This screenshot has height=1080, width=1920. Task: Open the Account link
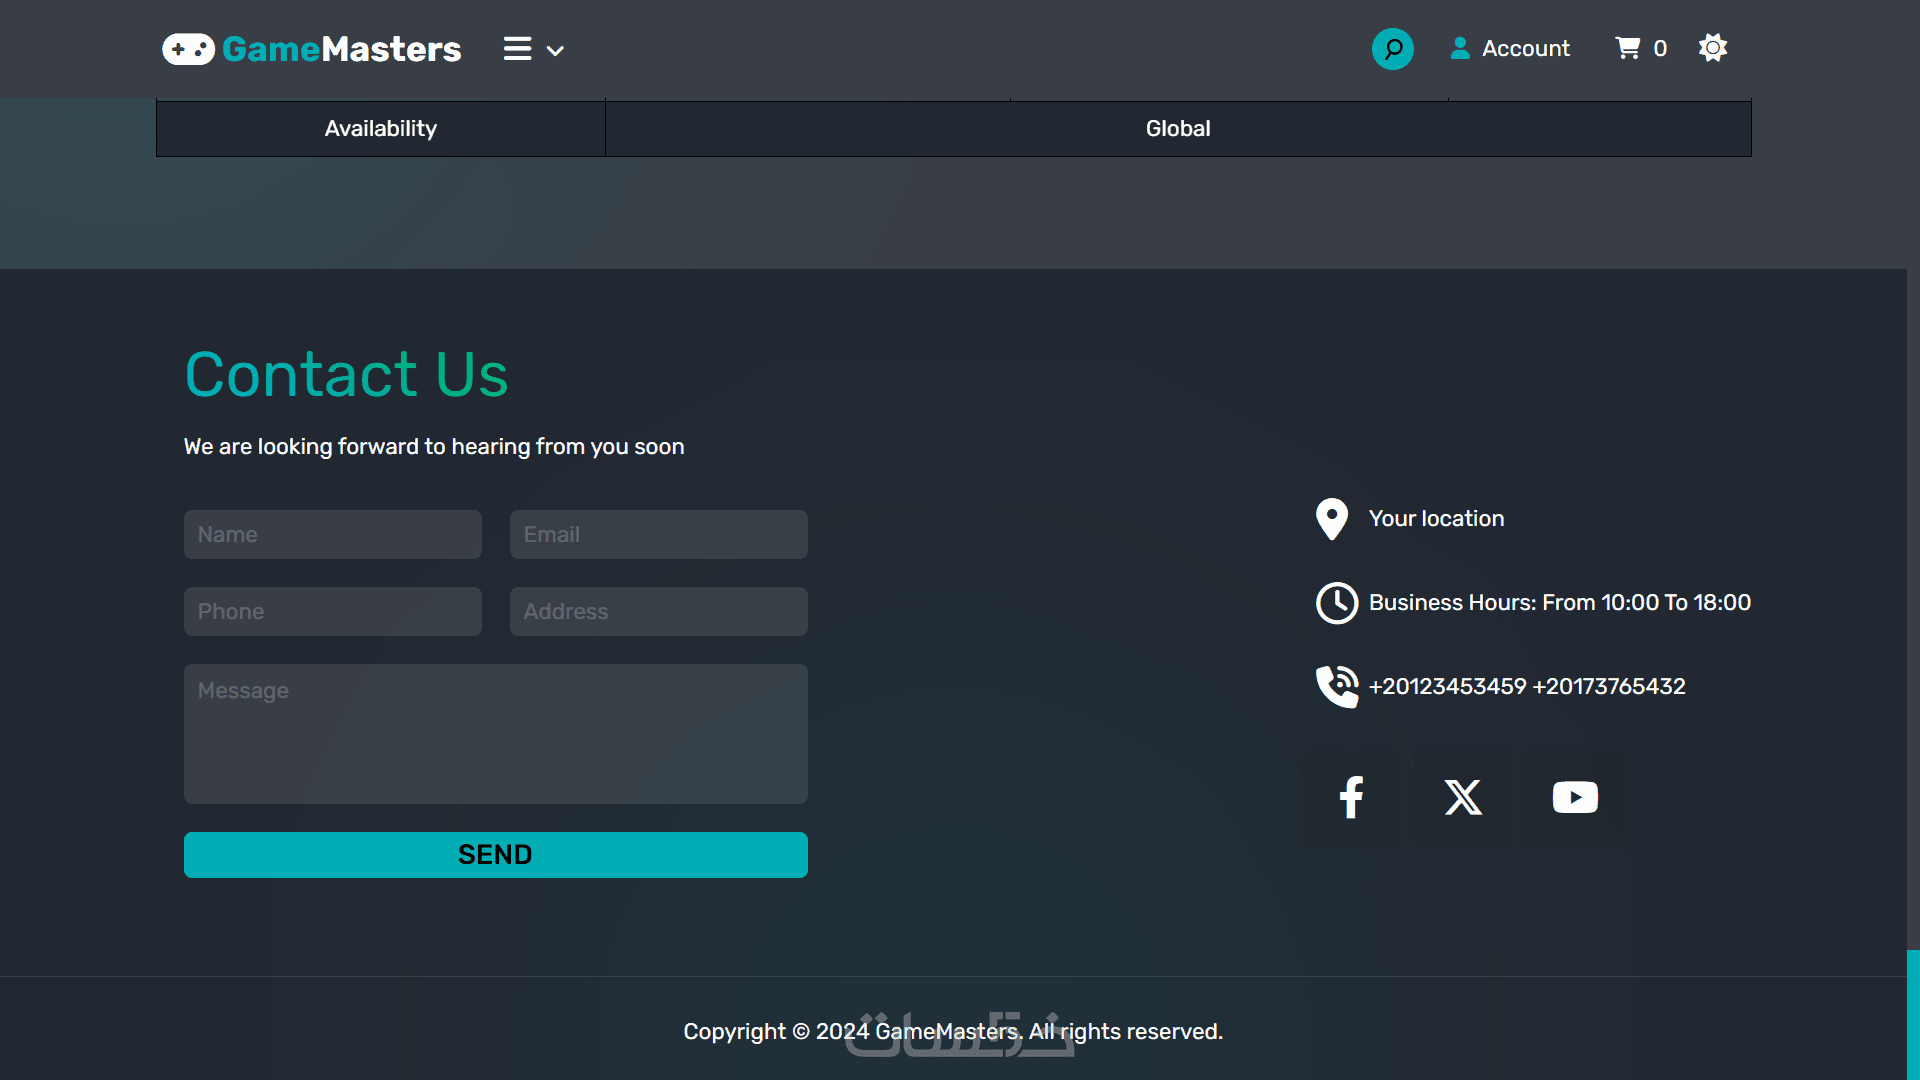1525,48
